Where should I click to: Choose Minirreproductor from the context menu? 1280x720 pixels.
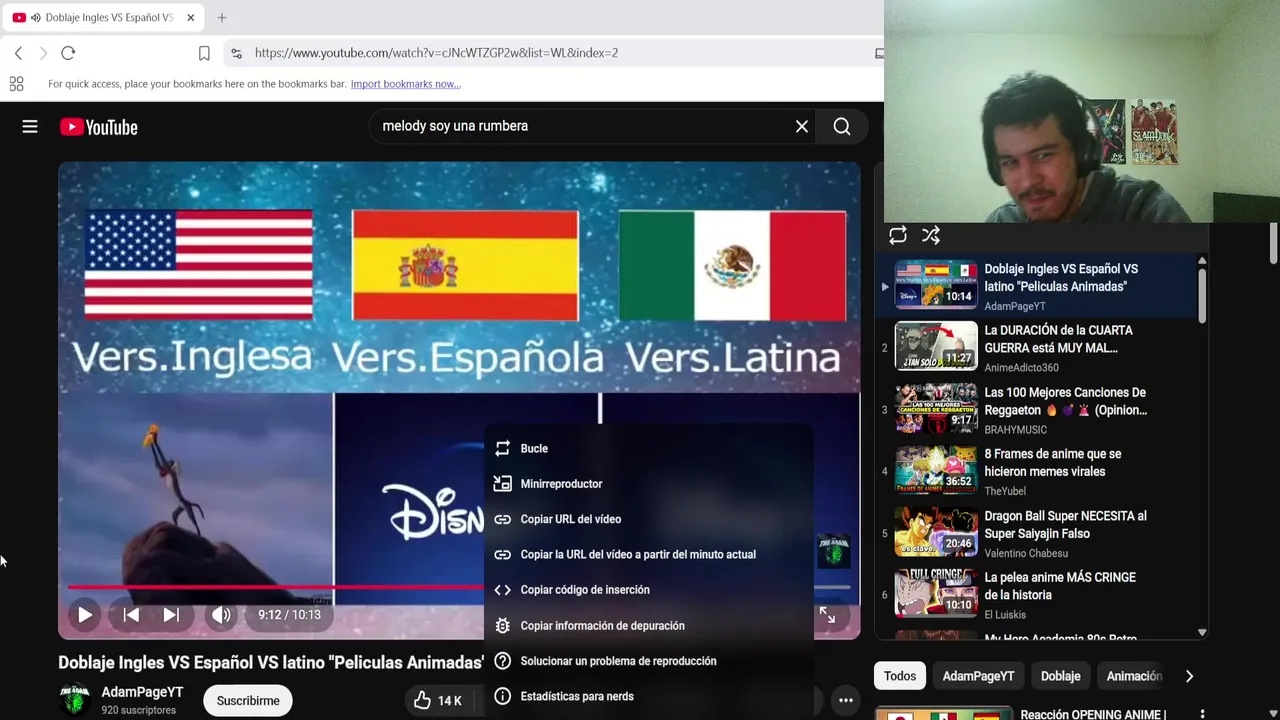click(x=649, y=484)
